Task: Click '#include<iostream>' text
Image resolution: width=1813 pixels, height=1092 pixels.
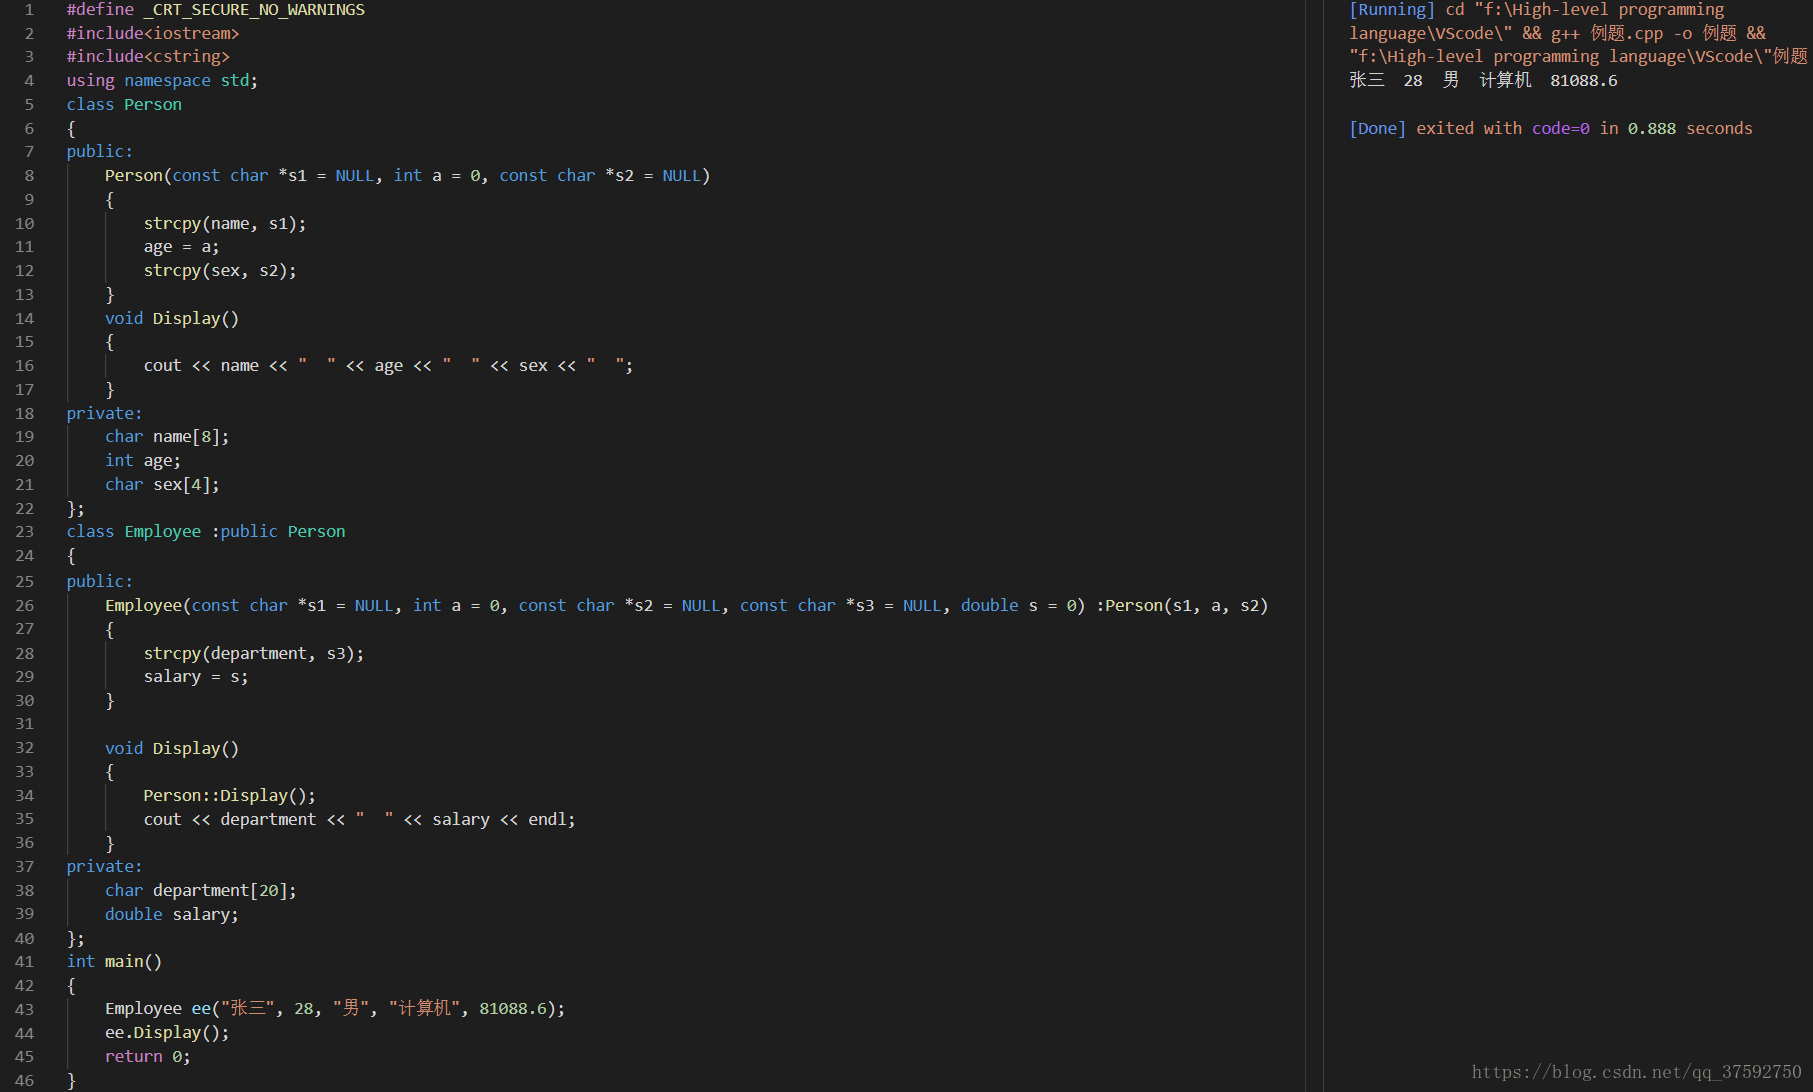Action: point(153,33)
